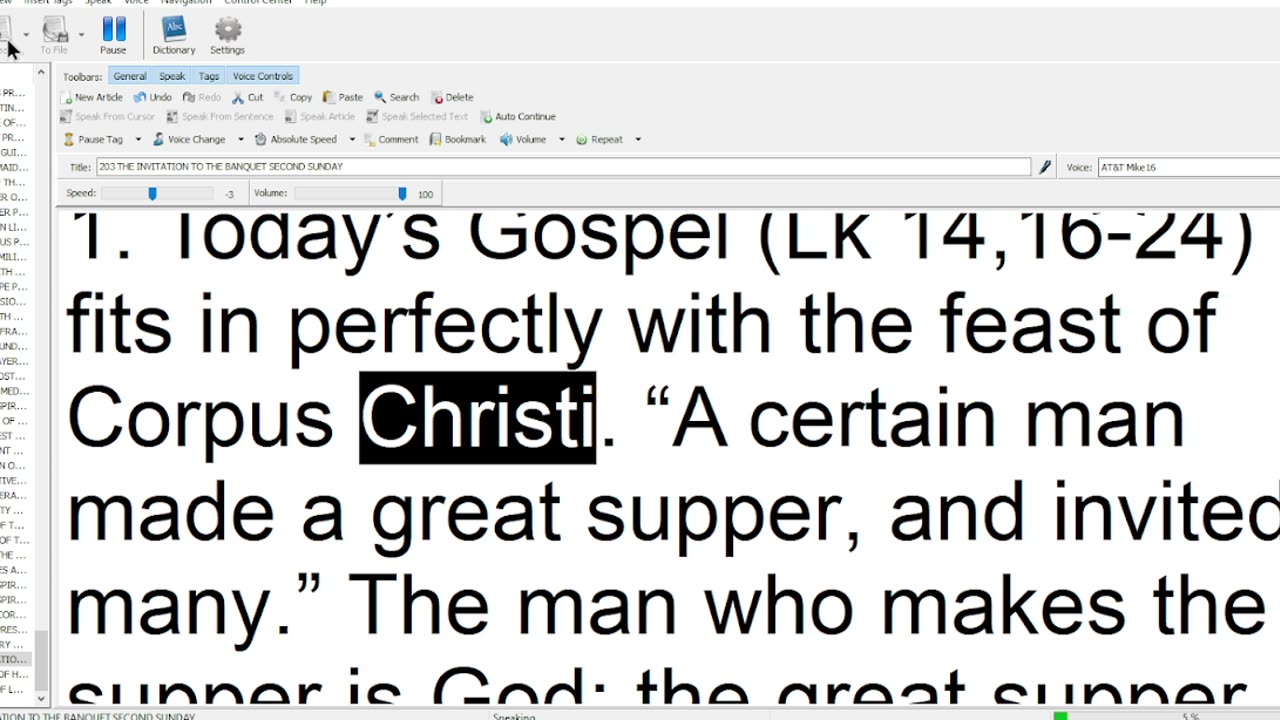Click the pen icon beside the title
Viewport: 1280px width, 720px height.
point(1045,167)
